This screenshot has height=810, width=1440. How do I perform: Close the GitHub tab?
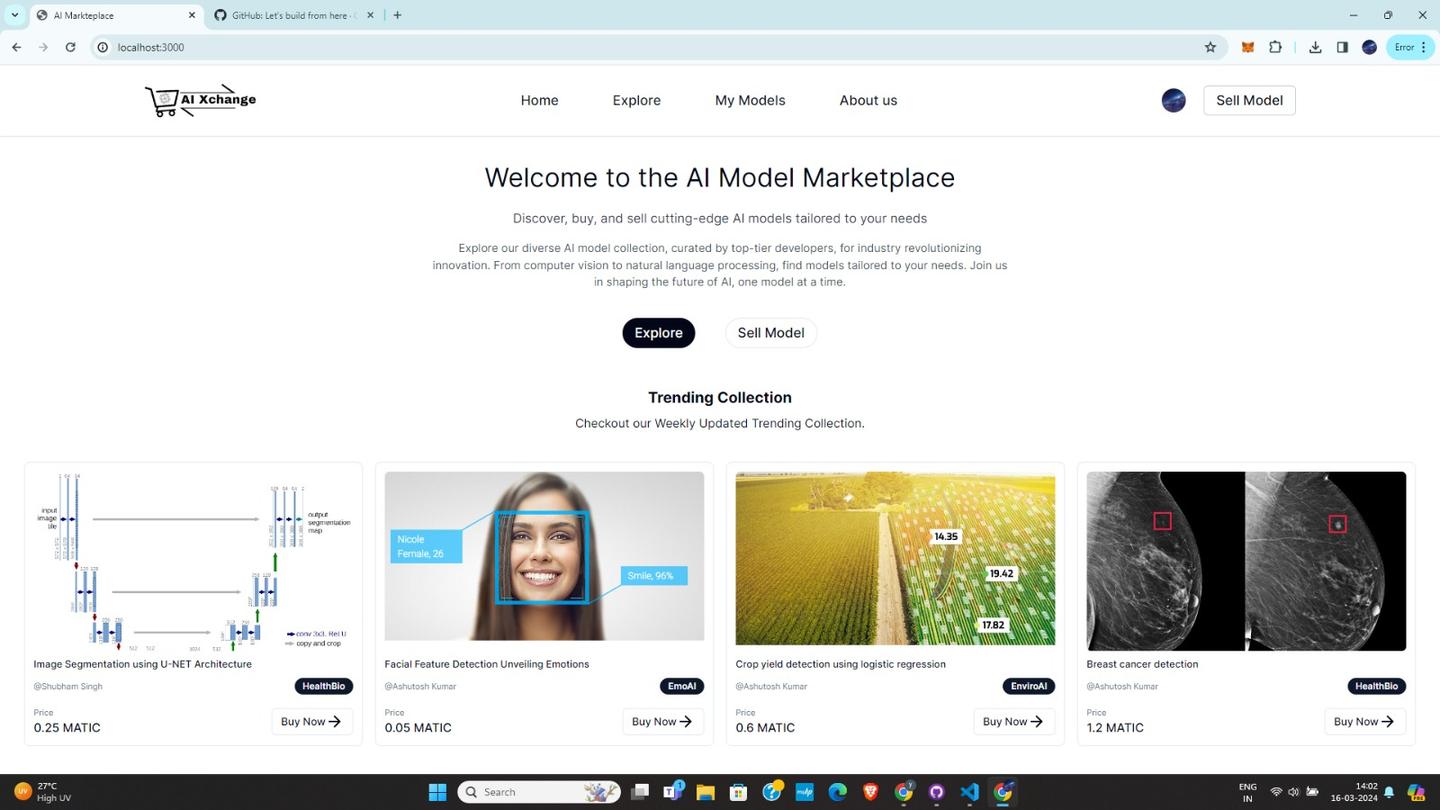[x=371, y=15]
